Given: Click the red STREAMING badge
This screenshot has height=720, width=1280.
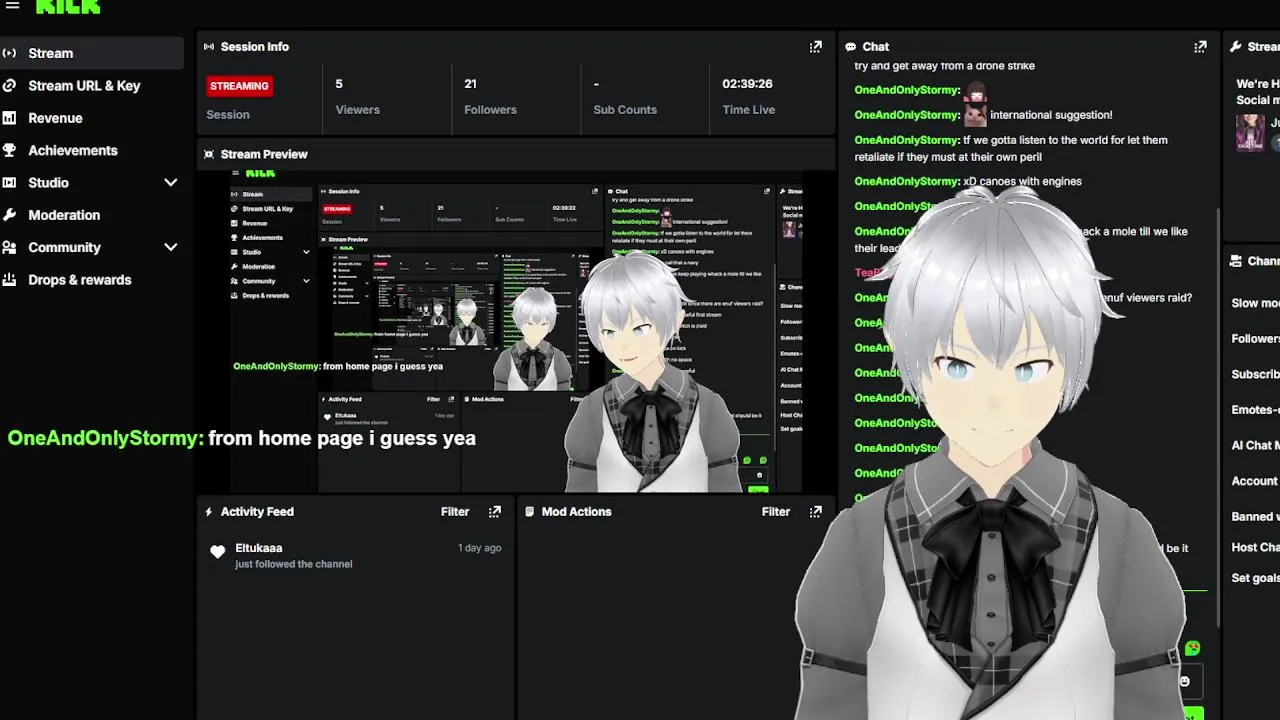Looking at the screenshot, I should tap(239, 86).
